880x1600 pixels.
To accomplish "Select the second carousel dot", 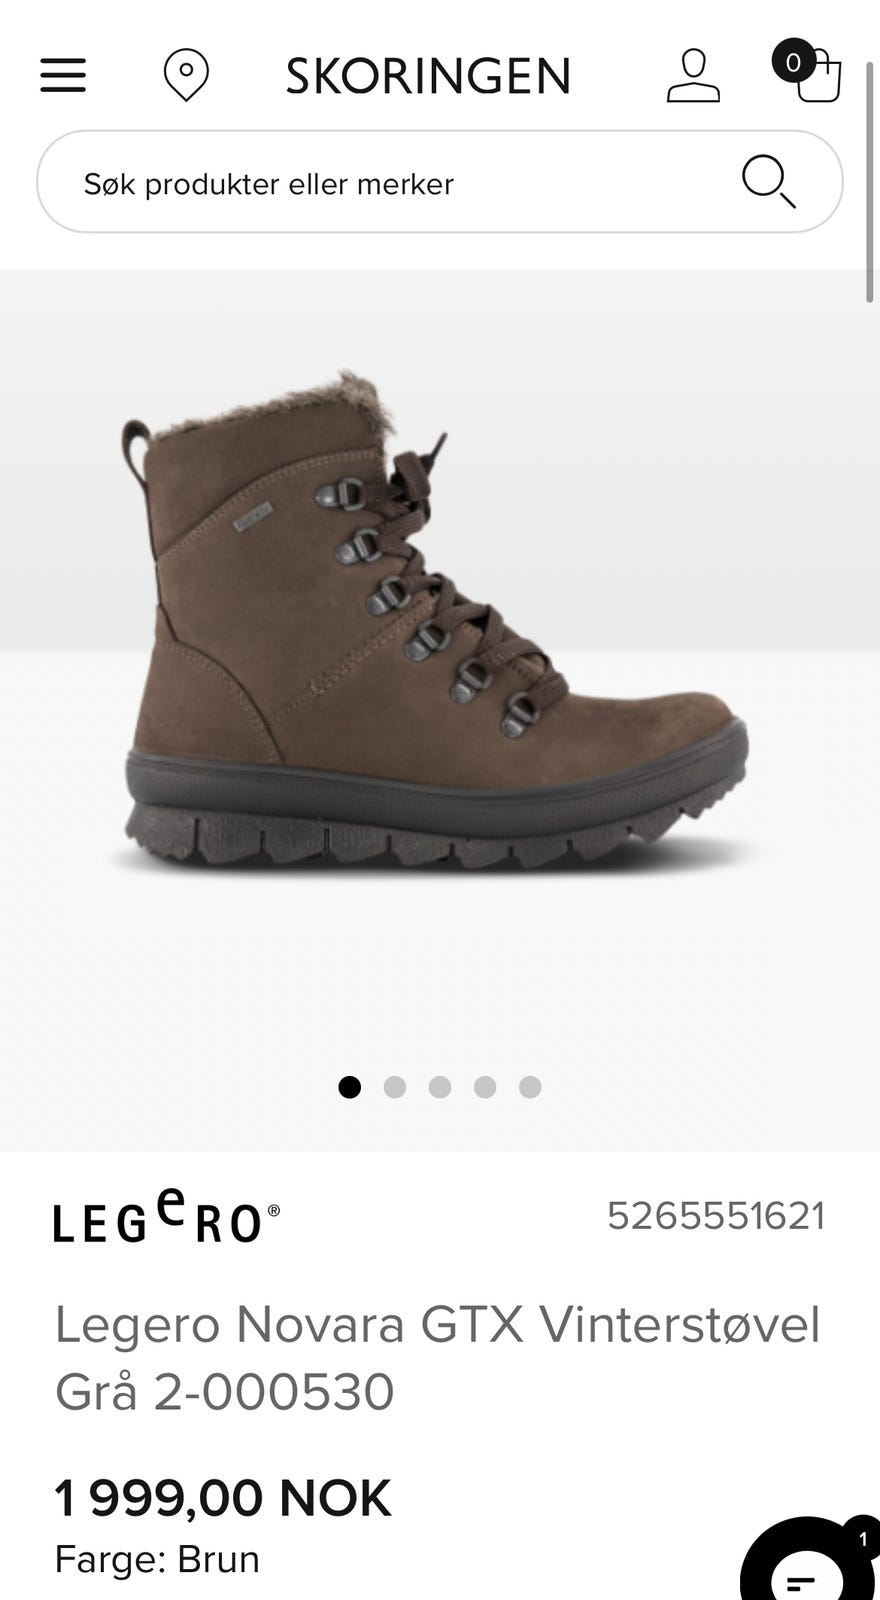I will (x=395, y=1087).
